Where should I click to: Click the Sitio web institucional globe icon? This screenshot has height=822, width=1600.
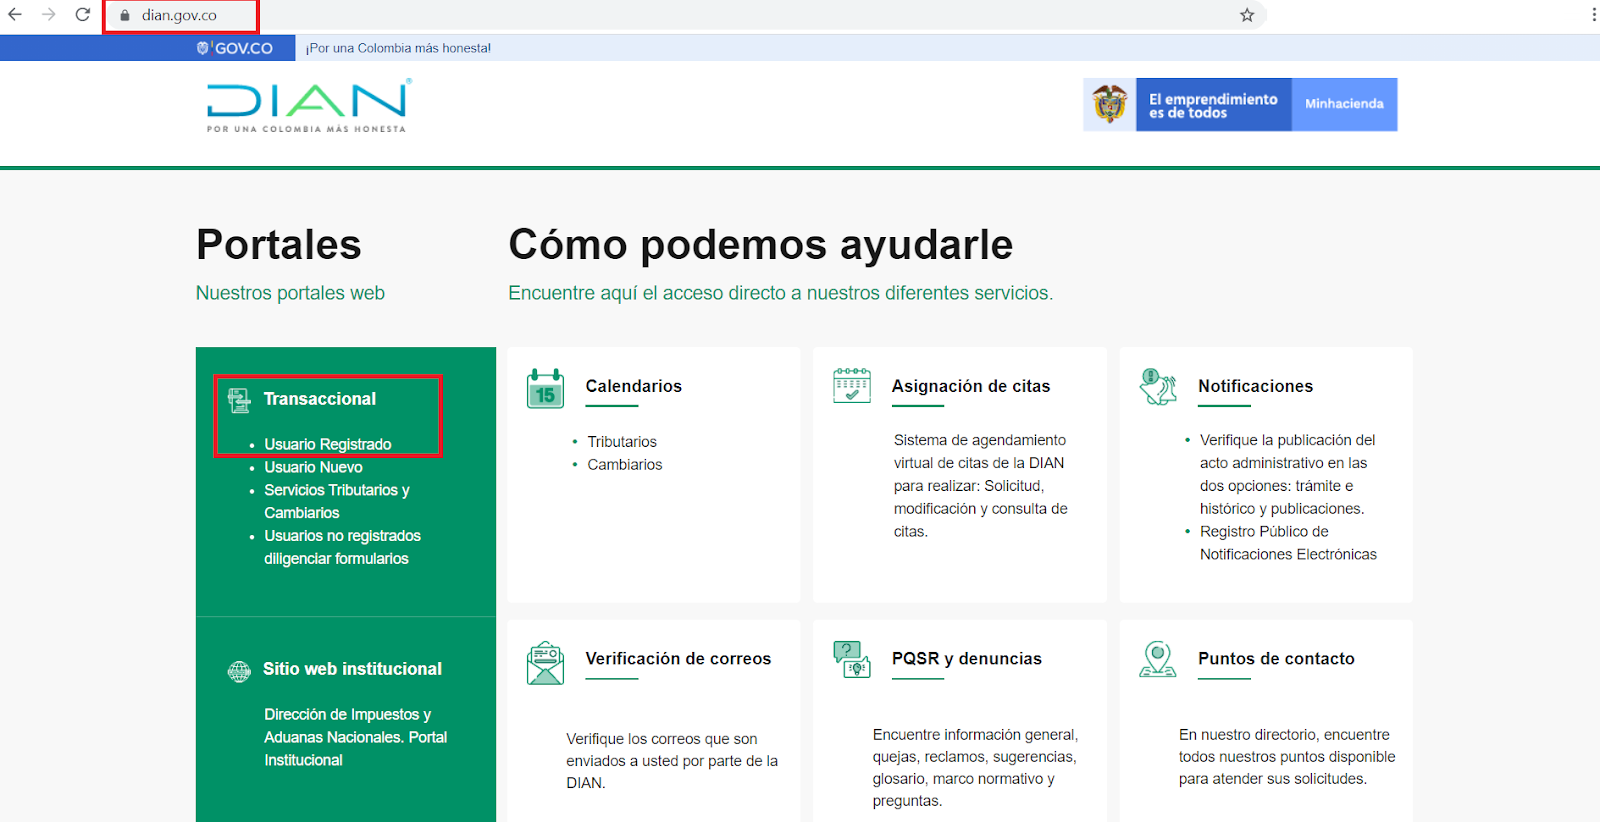point(239,671)
